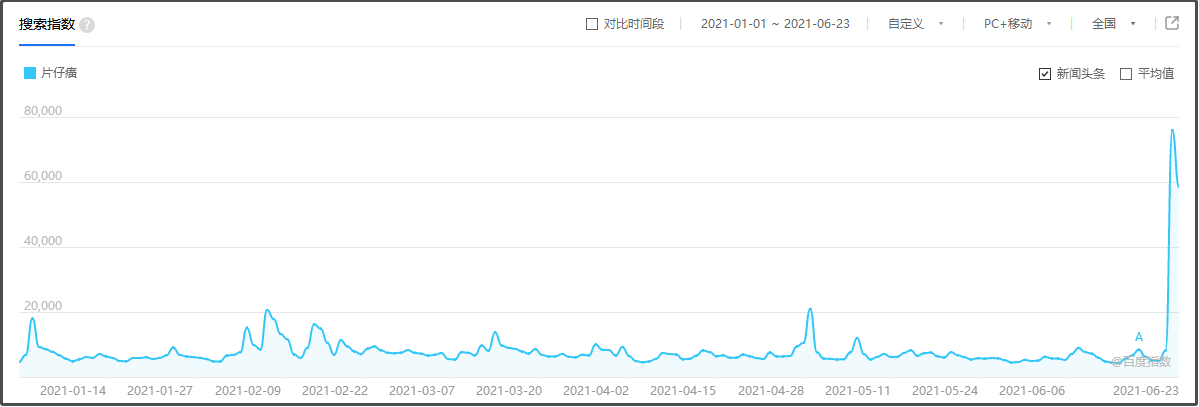Click the 2021-02-22 axis date label

[335, 390]
